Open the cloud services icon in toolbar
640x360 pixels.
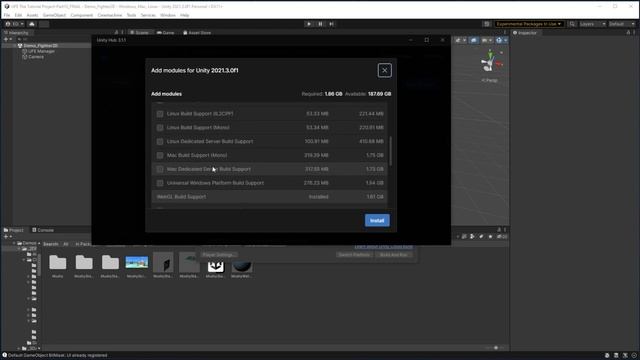(32, 24)
